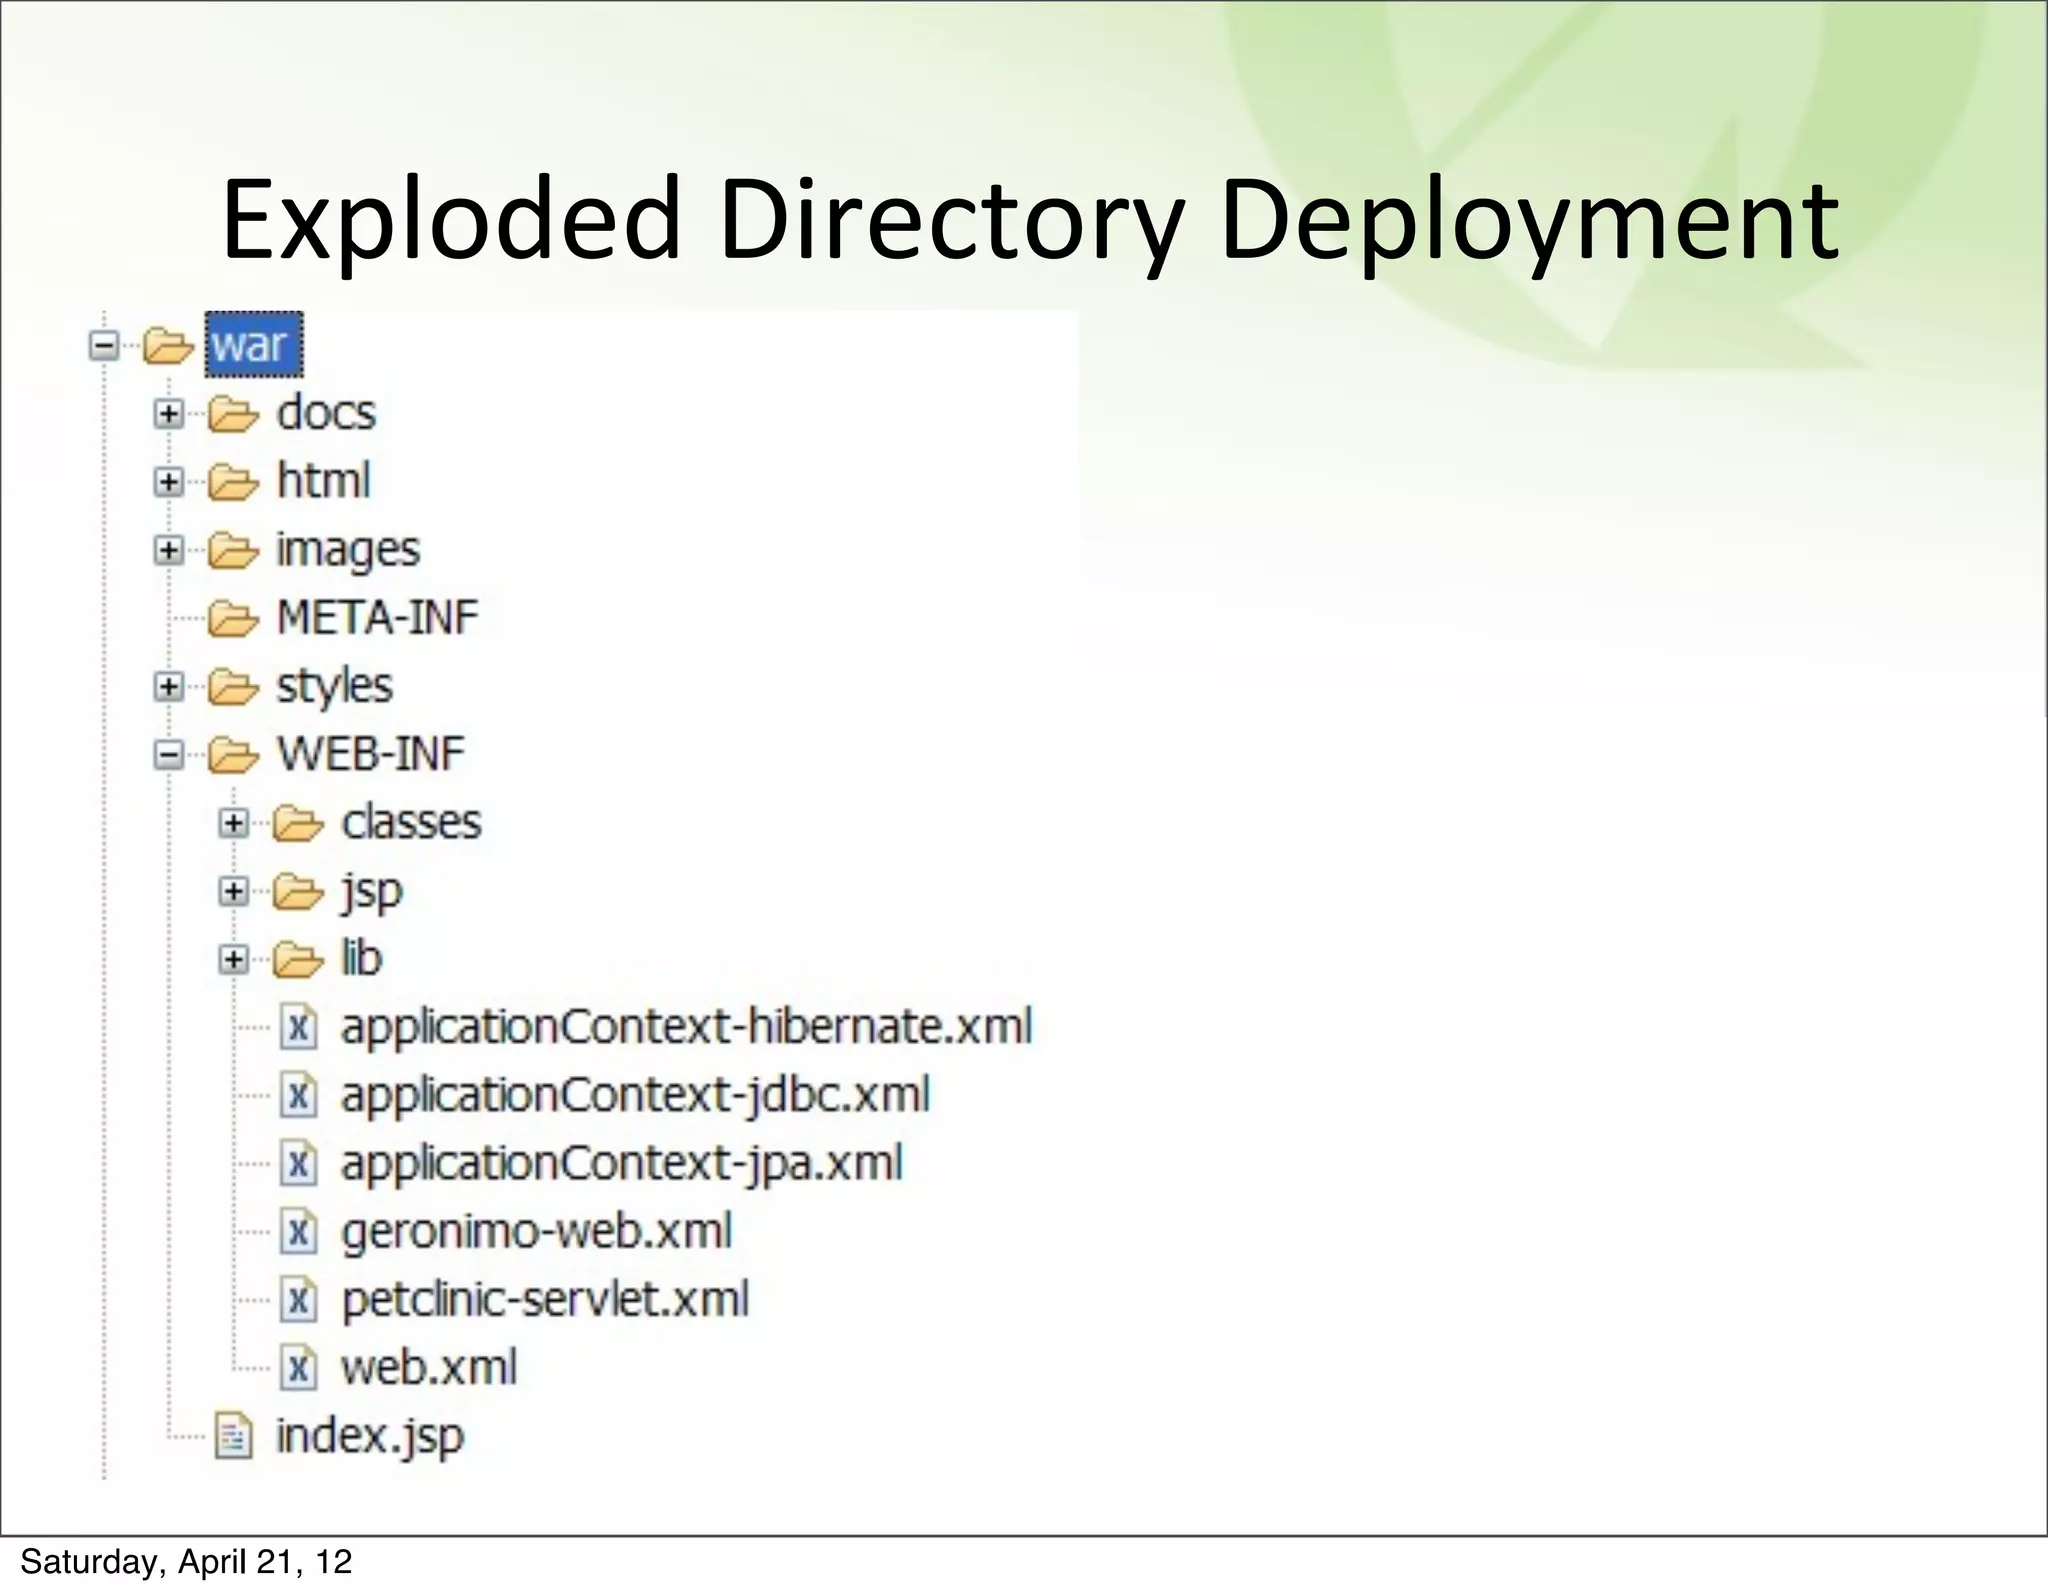Click the html folder icon

(233, 482)
